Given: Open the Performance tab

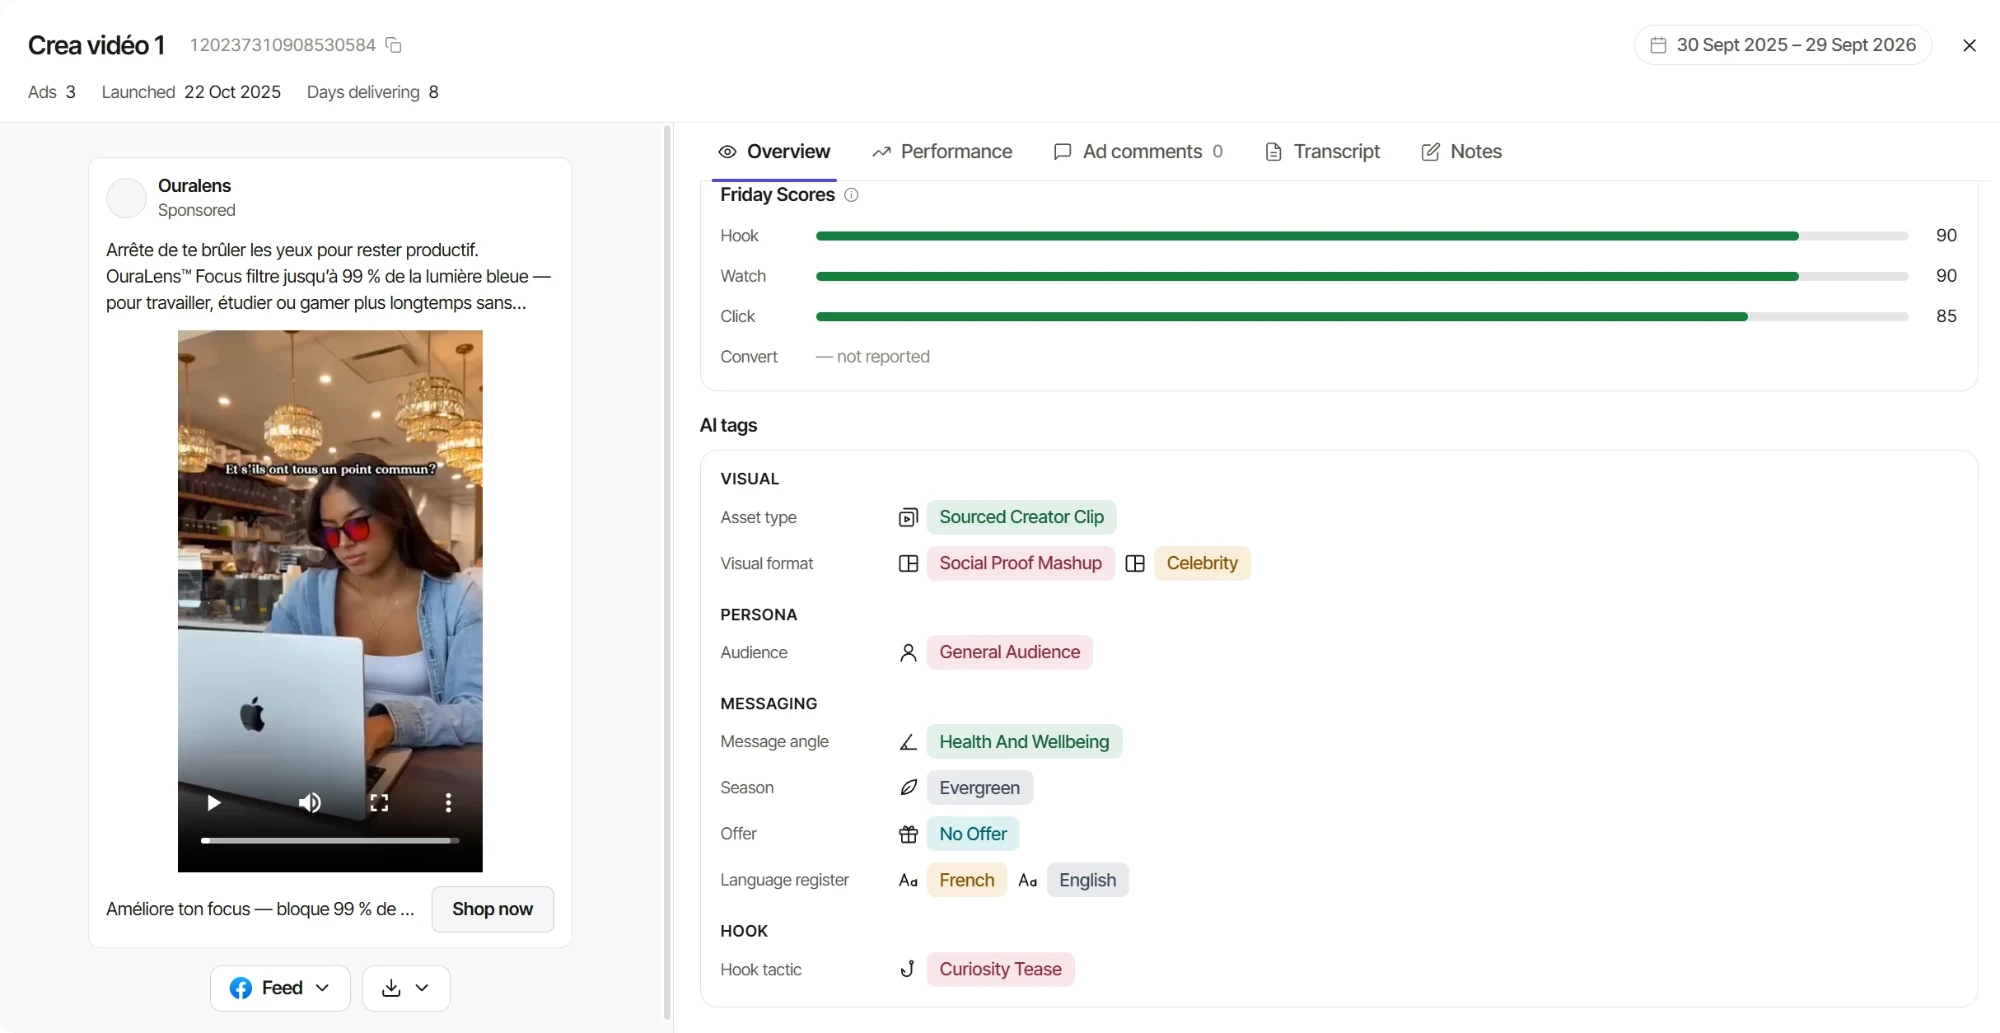Looking at the screenshot, I should (x=942, y=151).
